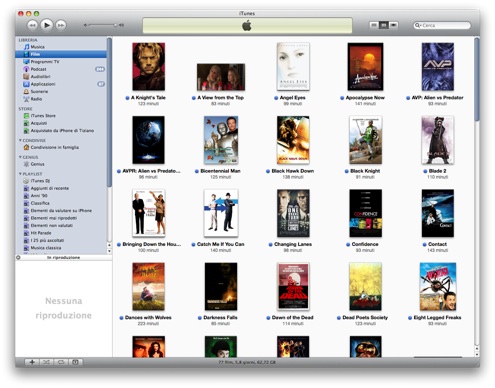Open Elementi non valutati playlist
495x388 pixels.
tap(52, 225)
